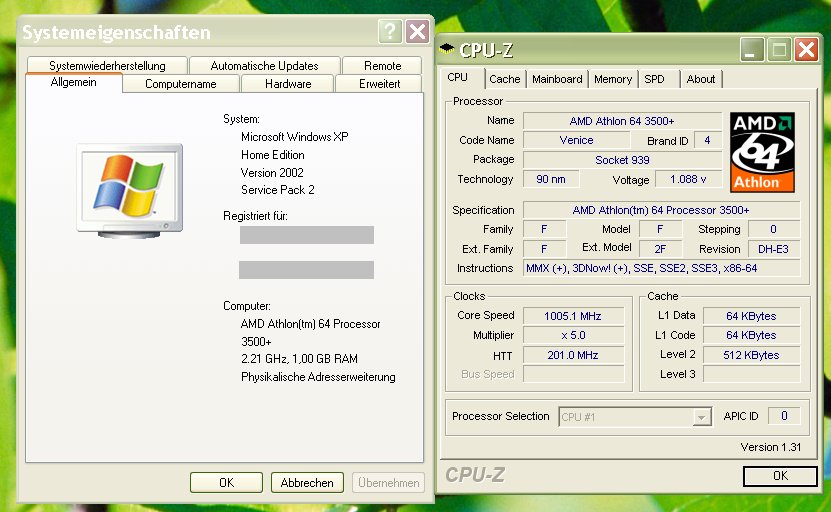
Task: Click the empty Bus Speed field
Action: 573,374
